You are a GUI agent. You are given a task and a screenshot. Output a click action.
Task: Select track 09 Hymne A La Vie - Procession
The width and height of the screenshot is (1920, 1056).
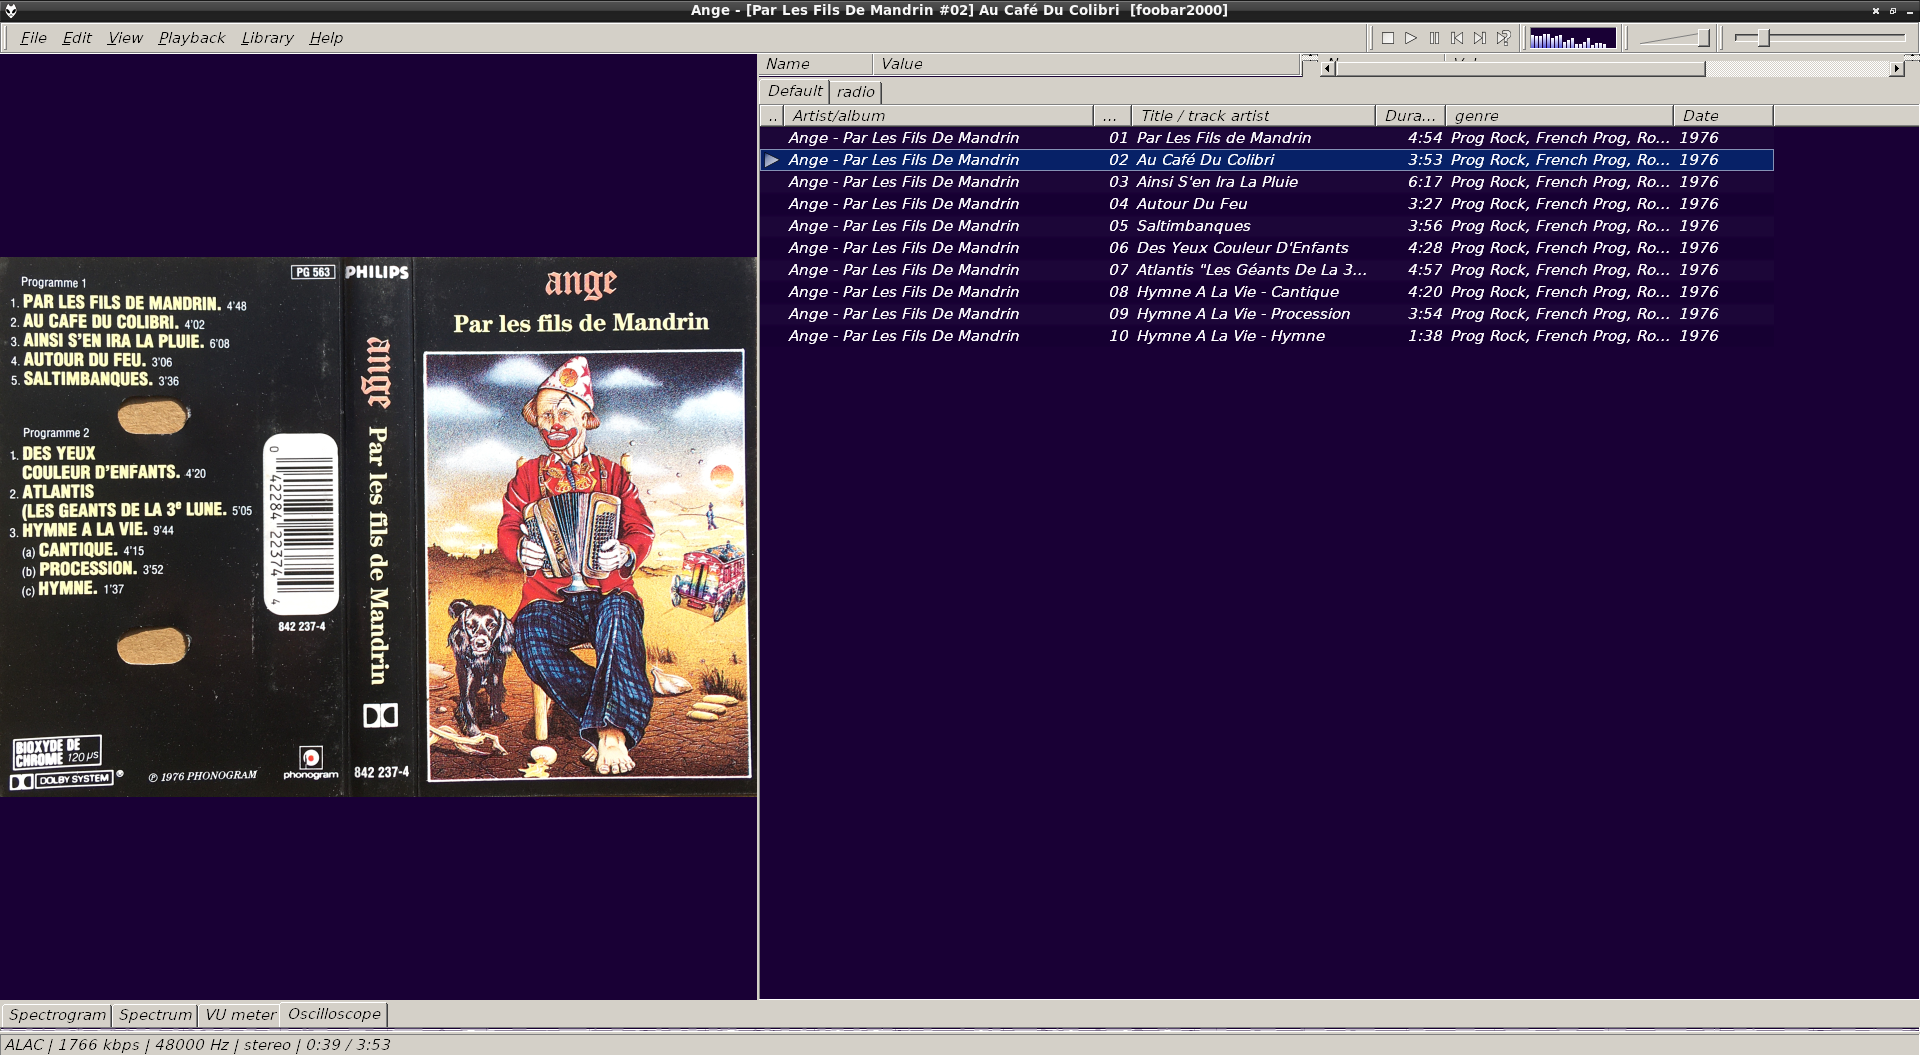point(1267,314)
